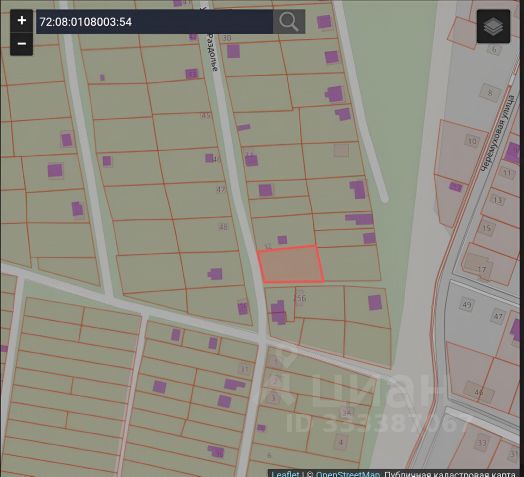Viewport: 524px width, 477px height.
Task: Click house number 10 parcel
Action: [x=472, y=141]
